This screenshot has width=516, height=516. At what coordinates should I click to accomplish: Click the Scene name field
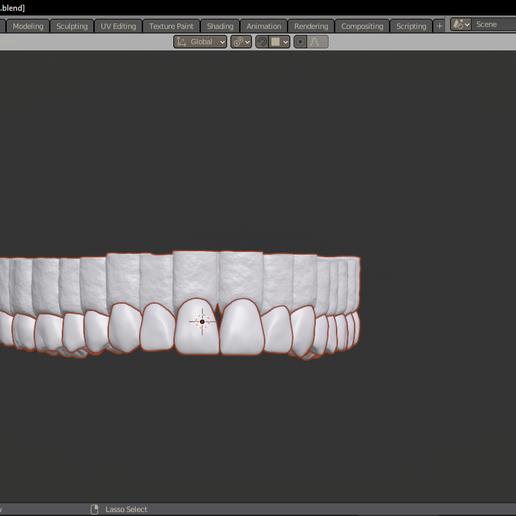pyautogui.click(x=494, y=24)
